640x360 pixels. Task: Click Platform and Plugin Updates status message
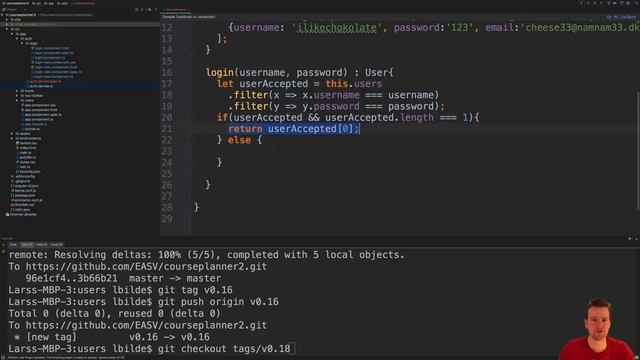pyautogui.click(x=65, y=358)
